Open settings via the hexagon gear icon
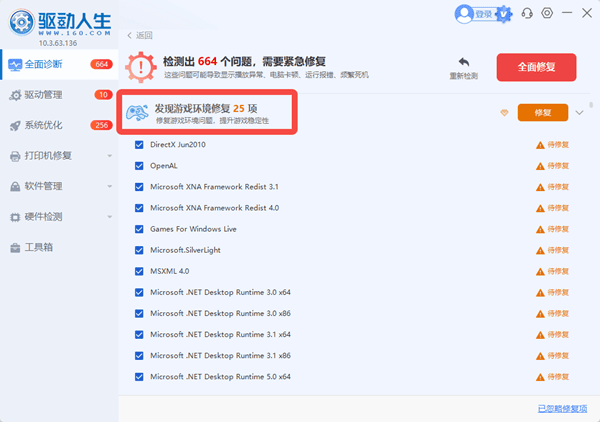600x422 pixels. pyautogui.click(x=547, y=13)
